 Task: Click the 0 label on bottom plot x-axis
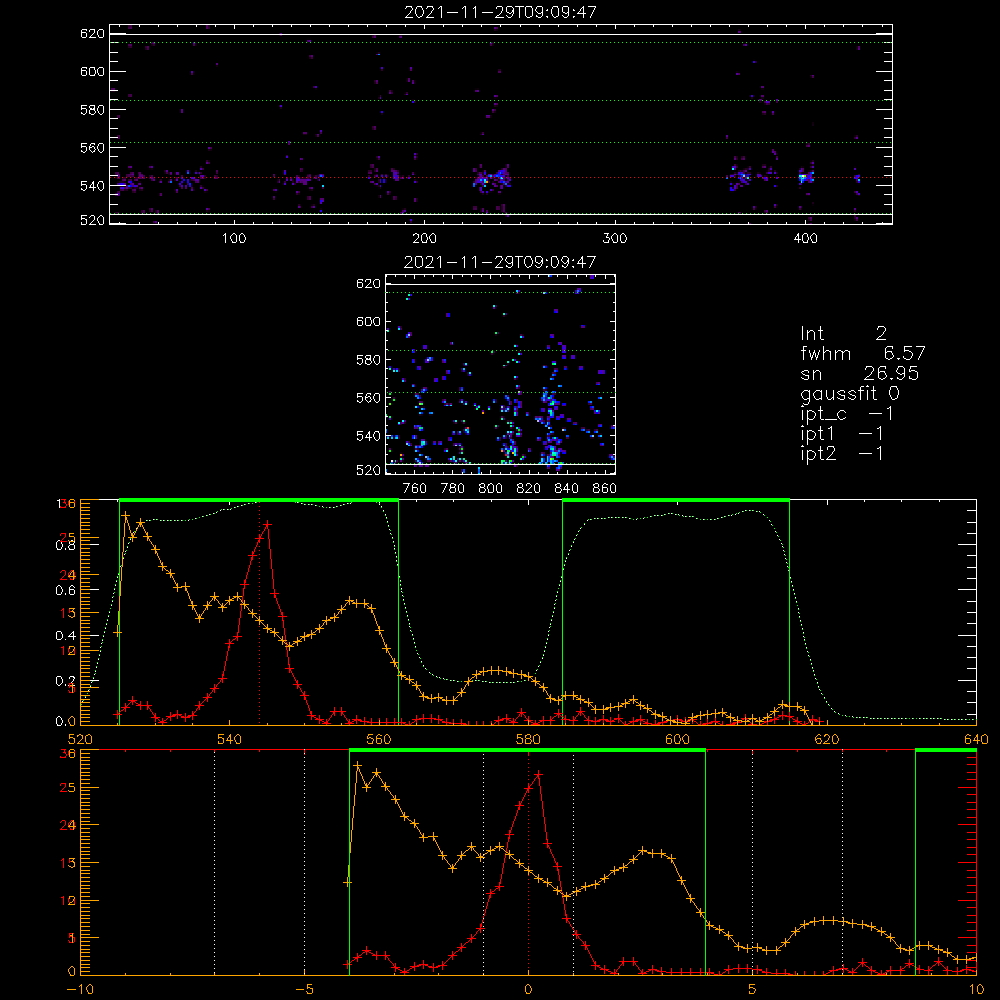[x=528, y=989]
